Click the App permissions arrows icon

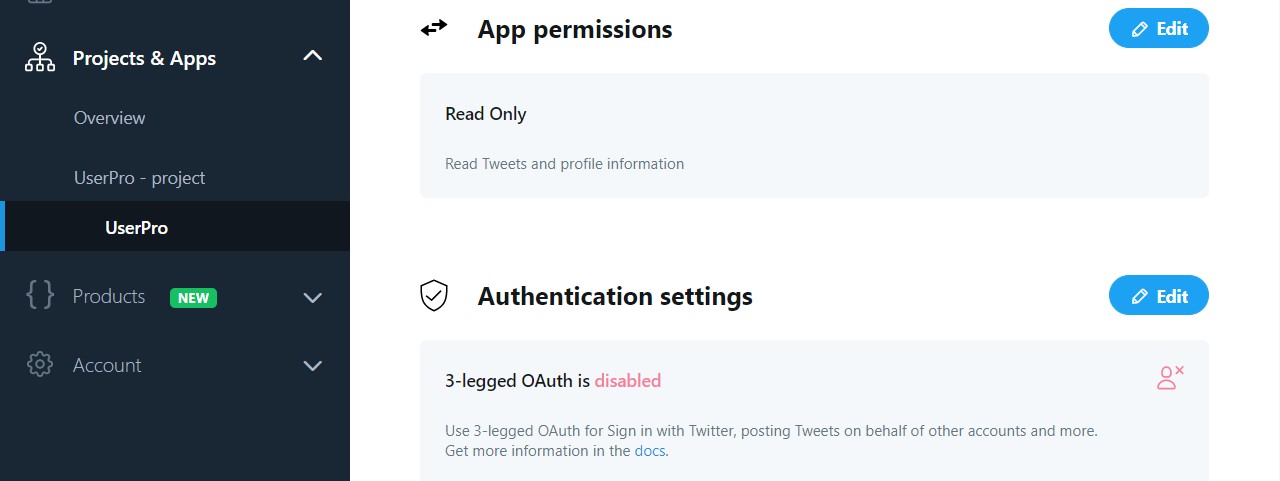[433, 29]
